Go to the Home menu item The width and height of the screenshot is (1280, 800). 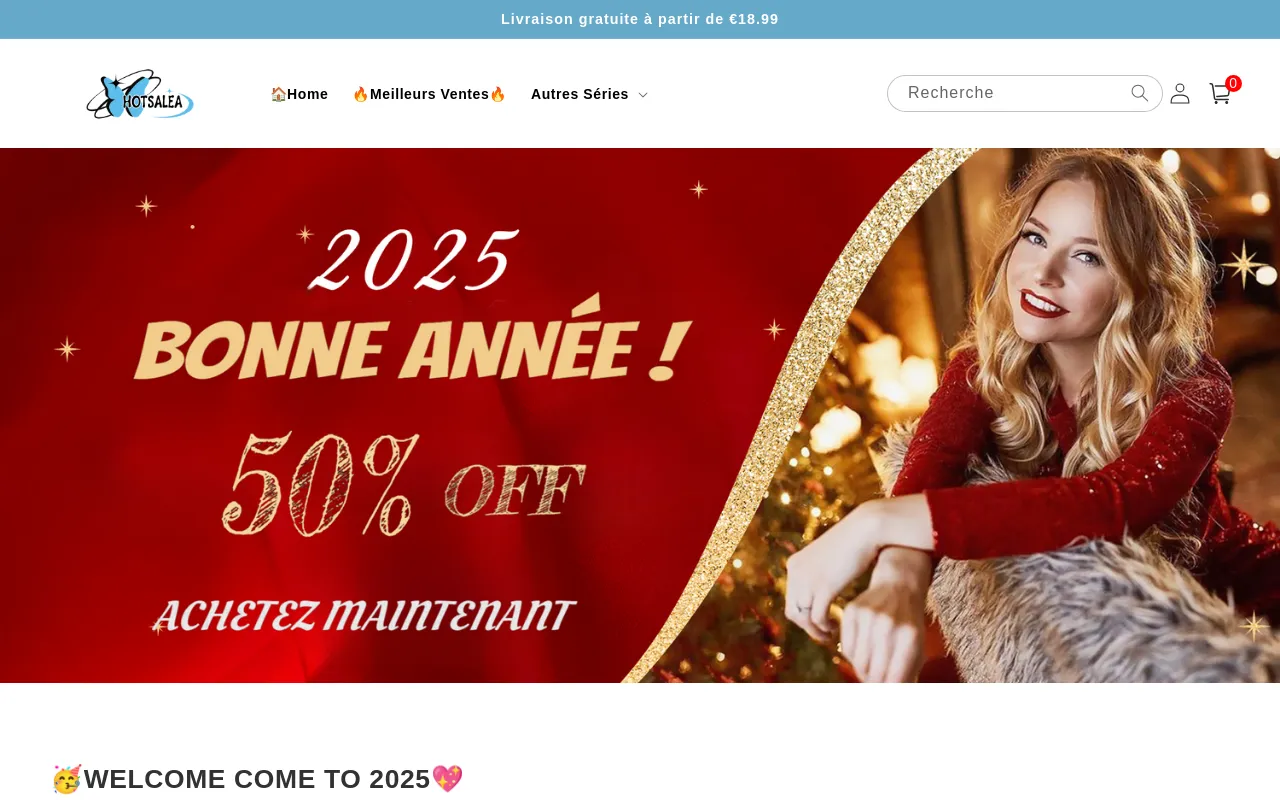pos(299,94)
